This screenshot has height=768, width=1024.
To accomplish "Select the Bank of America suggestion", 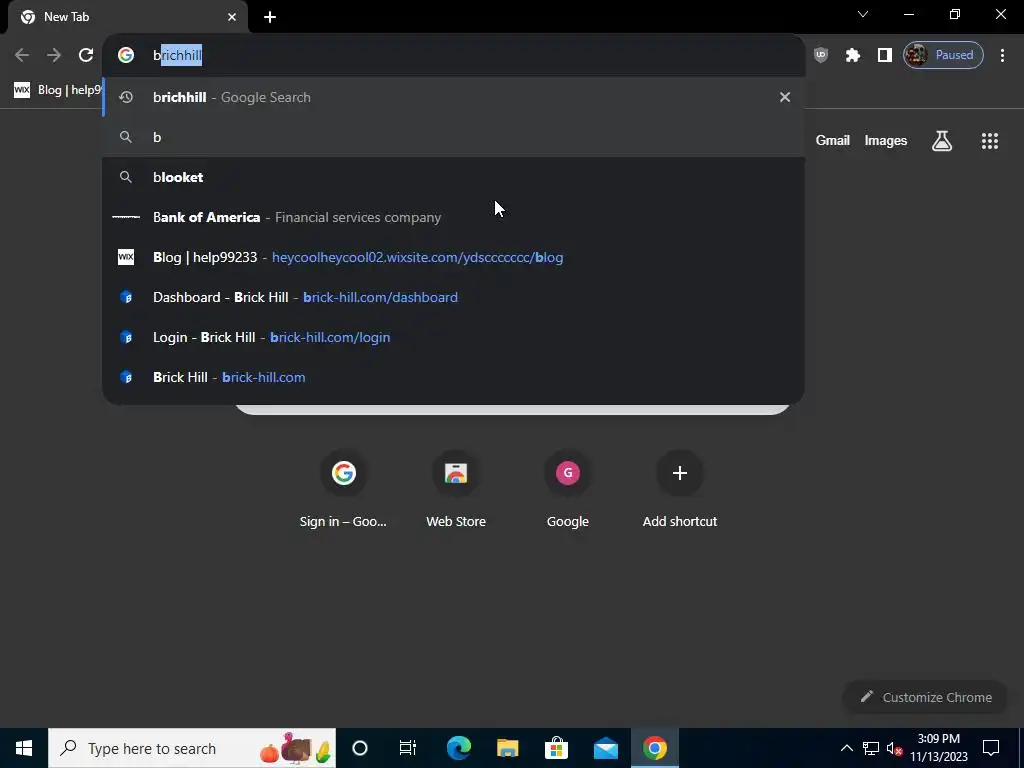I will 453,217.
